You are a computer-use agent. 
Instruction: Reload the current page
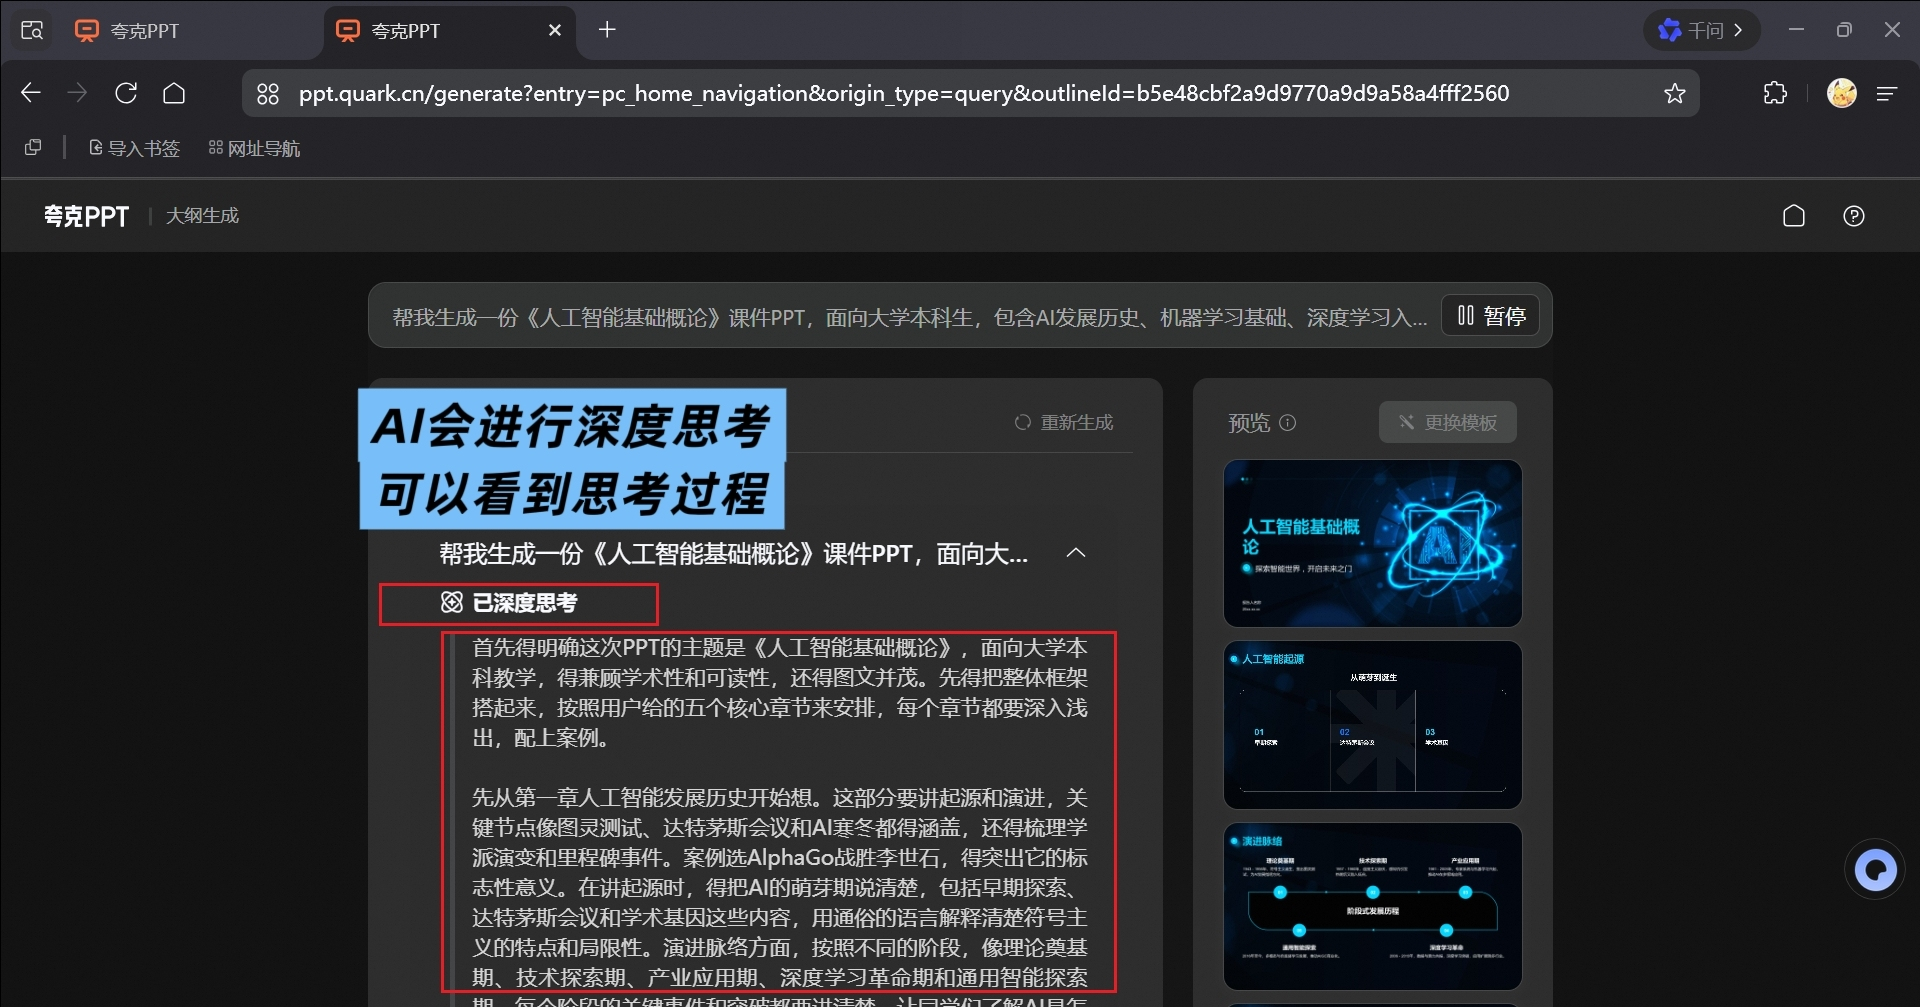(126, 93)
